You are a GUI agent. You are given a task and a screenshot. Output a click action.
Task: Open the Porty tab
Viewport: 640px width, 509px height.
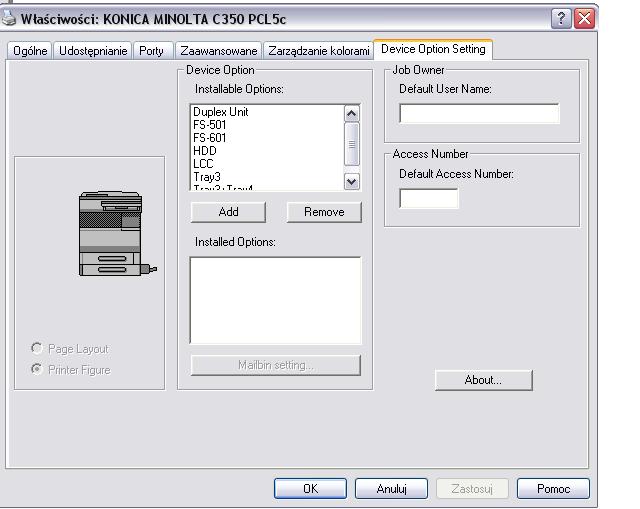point(151,51)
